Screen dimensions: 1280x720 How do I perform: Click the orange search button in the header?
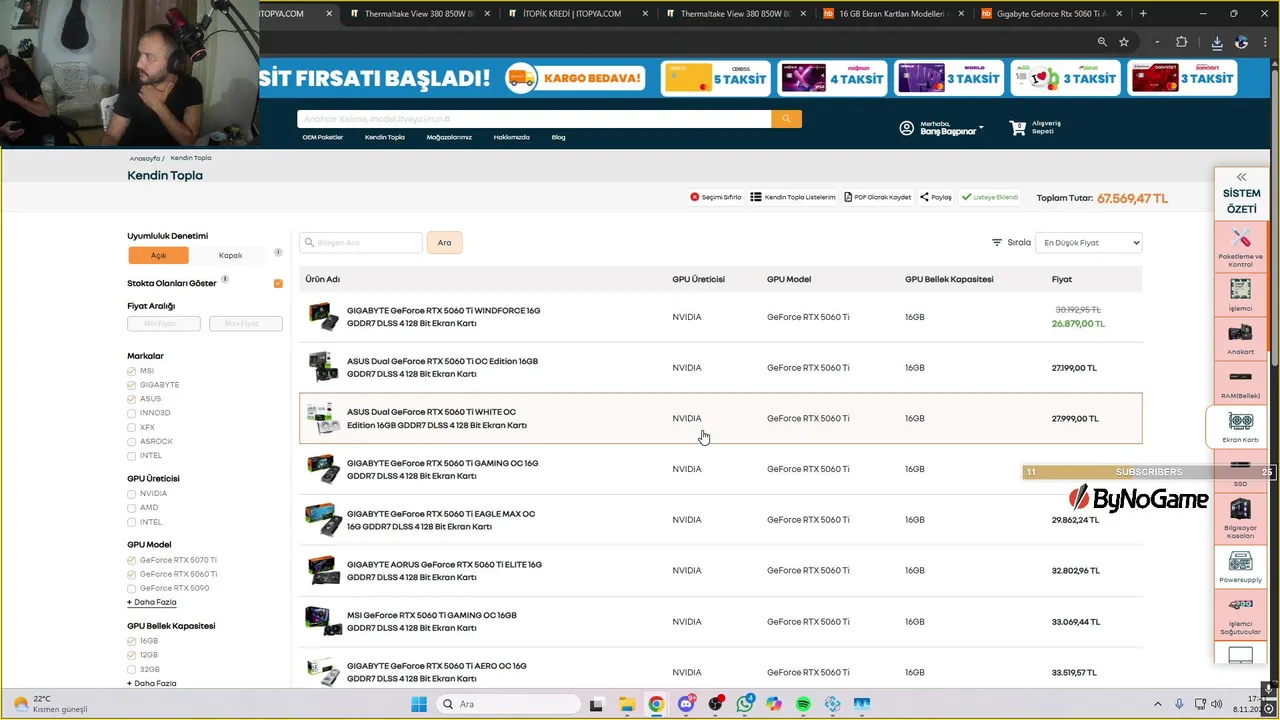tap(786, 118)
